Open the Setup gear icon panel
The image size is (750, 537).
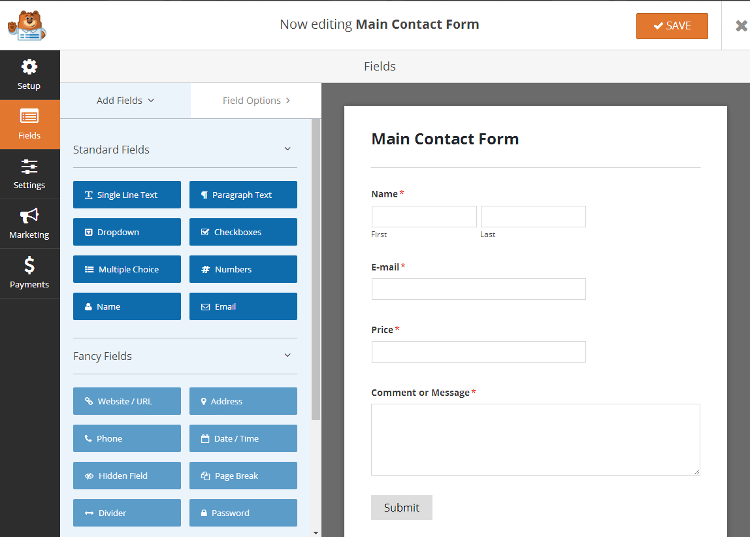29,75
